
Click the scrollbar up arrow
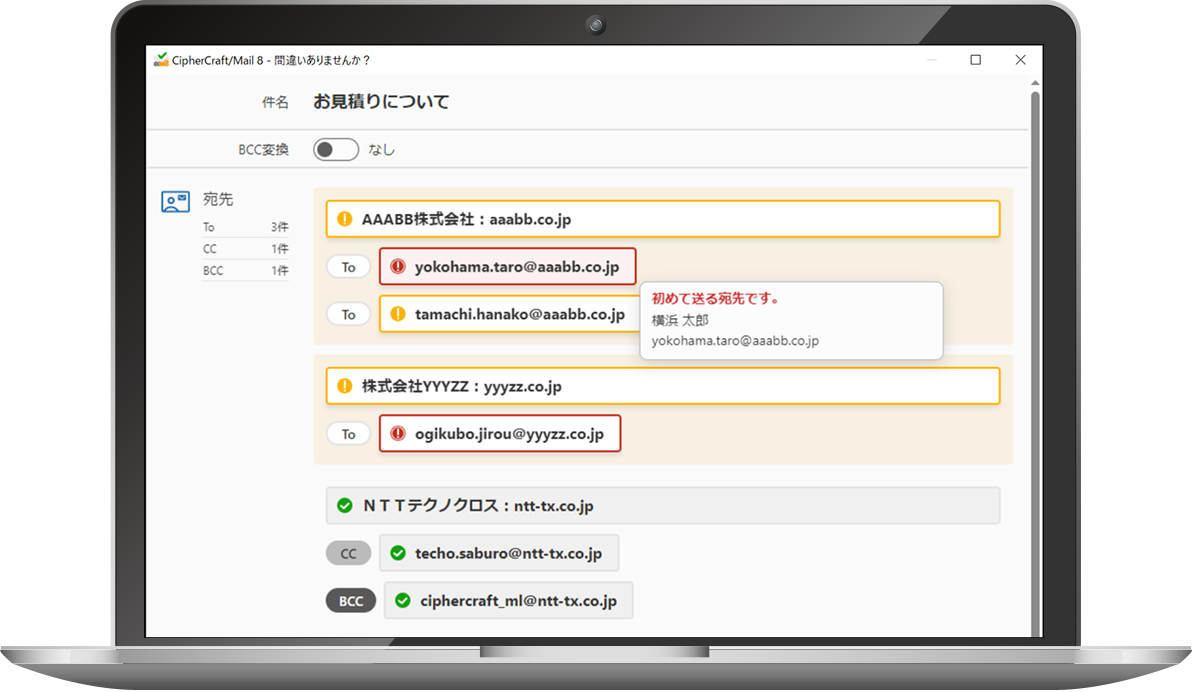[x=1035, y=83]
